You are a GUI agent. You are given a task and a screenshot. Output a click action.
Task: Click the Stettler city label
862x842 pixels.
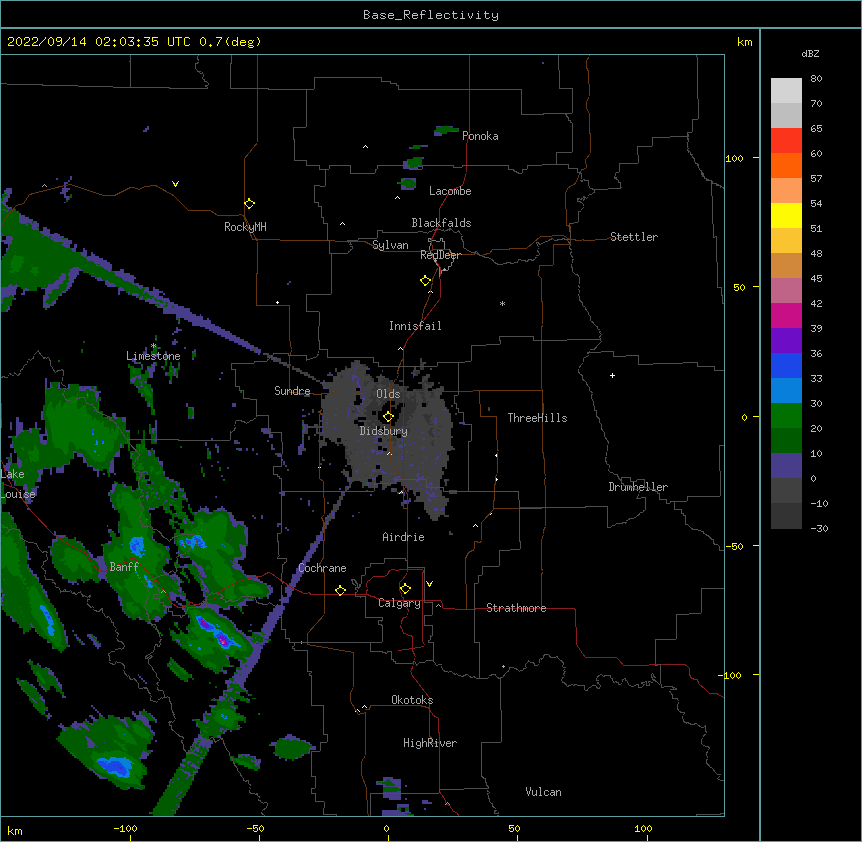633,237
